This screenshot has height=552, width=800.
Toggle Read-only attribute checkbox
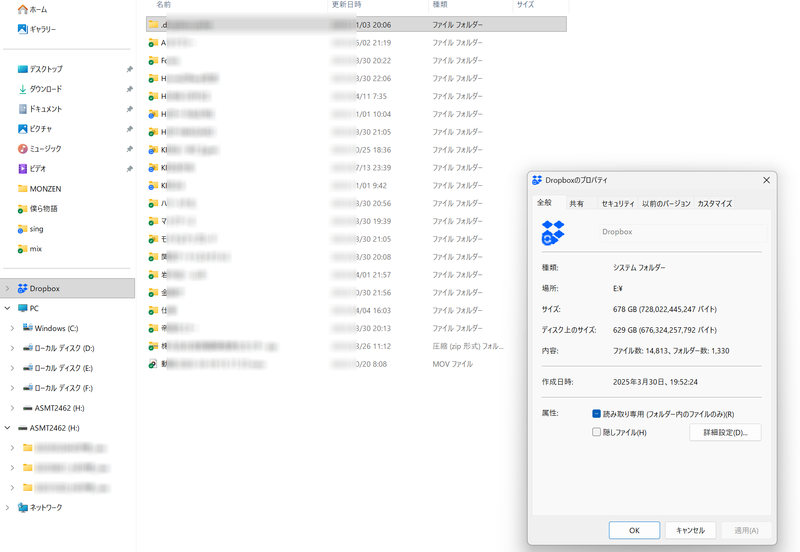coord(596,414)
